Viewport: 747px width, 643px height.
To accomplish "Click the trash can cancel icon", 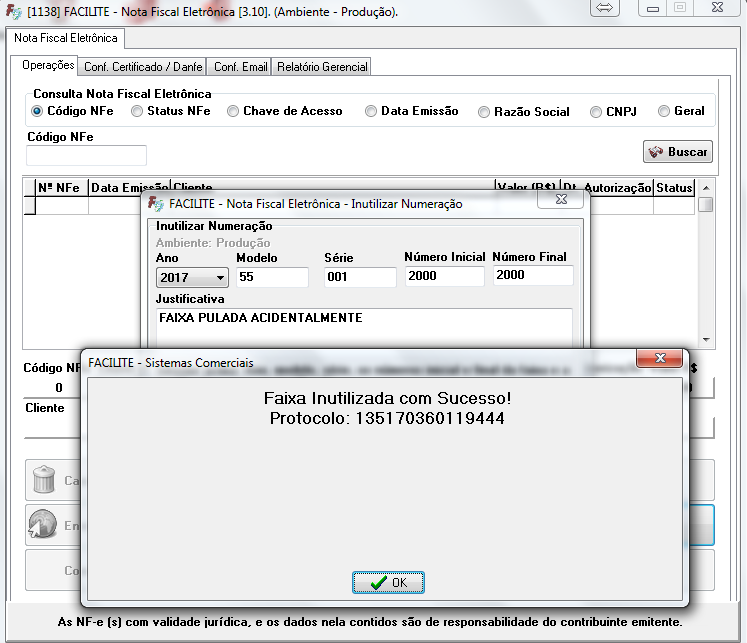I will click(x=44, y=479).
